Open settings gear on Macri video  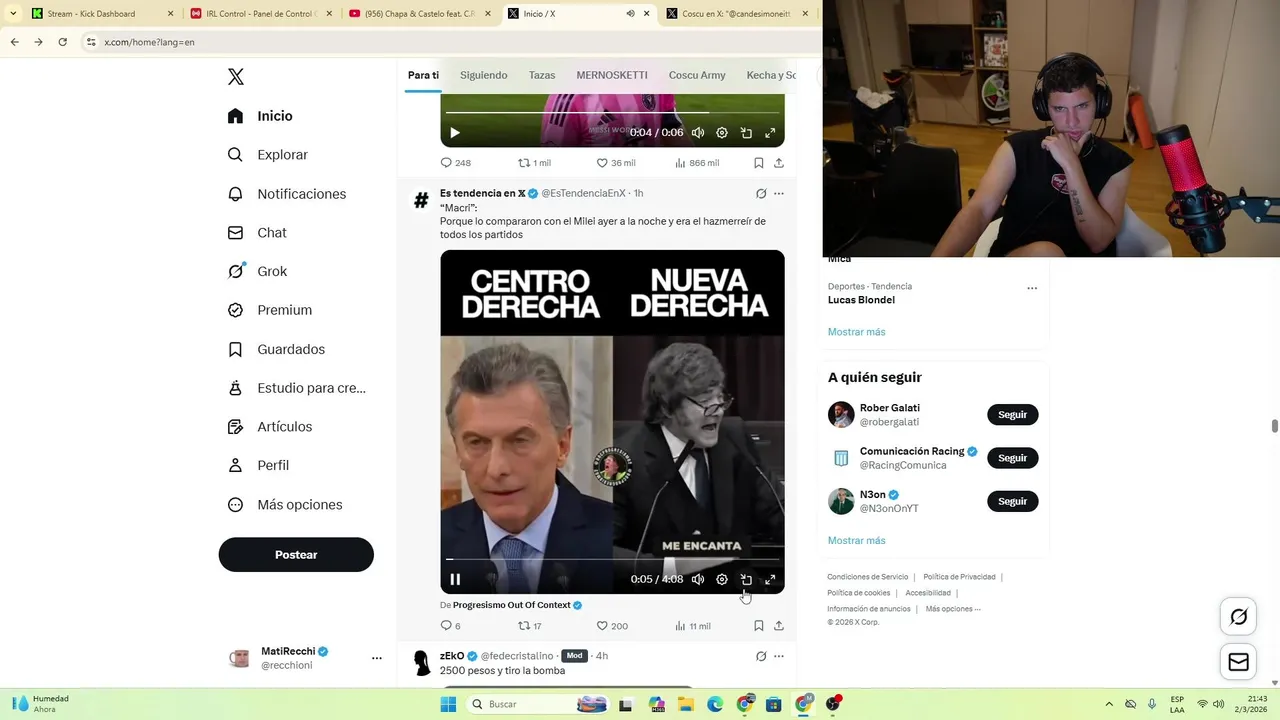tap(722, 579)
